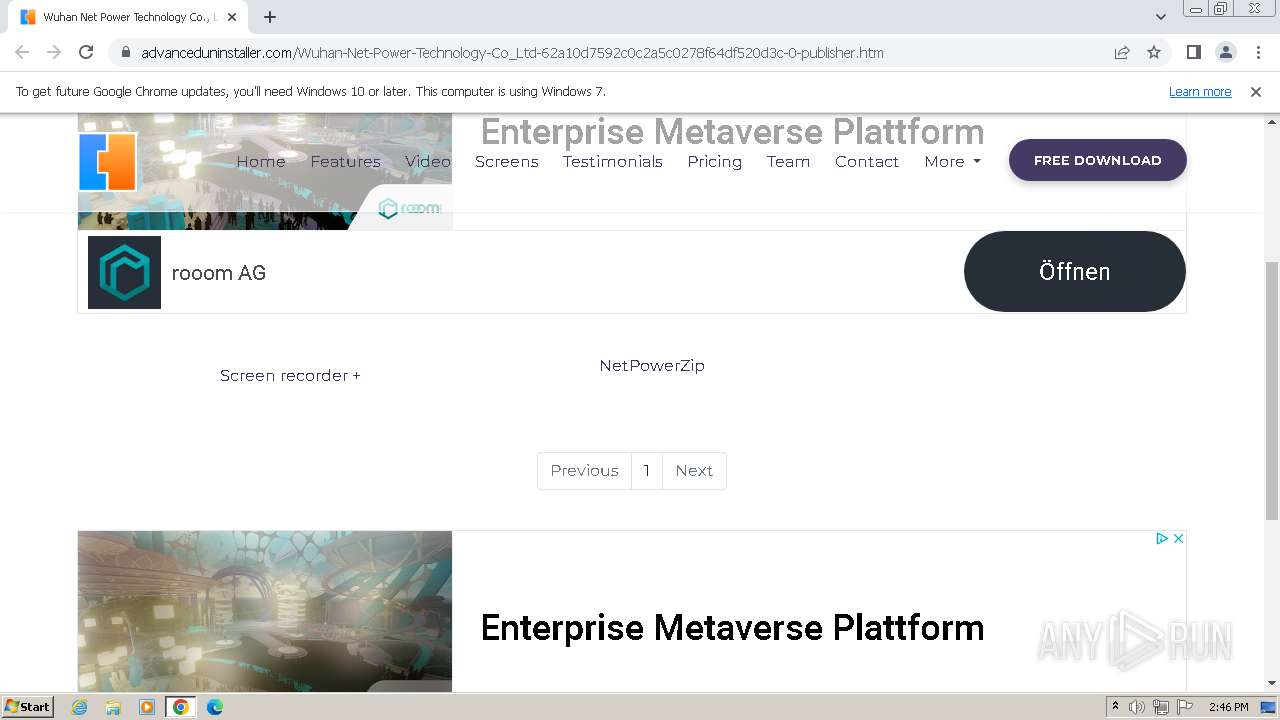The width and height of the screenshot is (1280, 720).
Task: Open the side panel icon
Action: click(1193, 52)
